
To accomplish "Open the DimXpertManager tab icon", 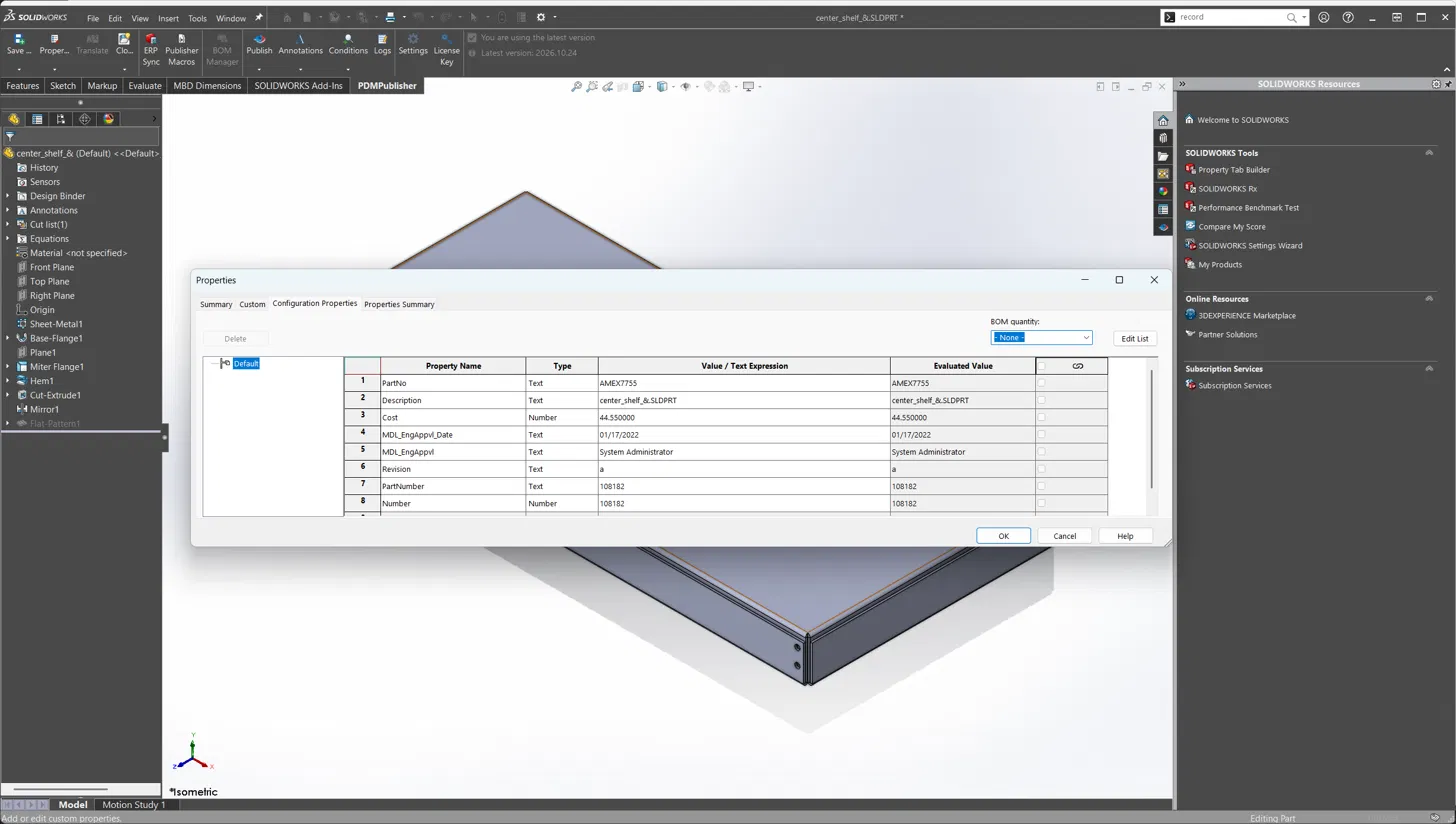I will click(x=85, y=119).
